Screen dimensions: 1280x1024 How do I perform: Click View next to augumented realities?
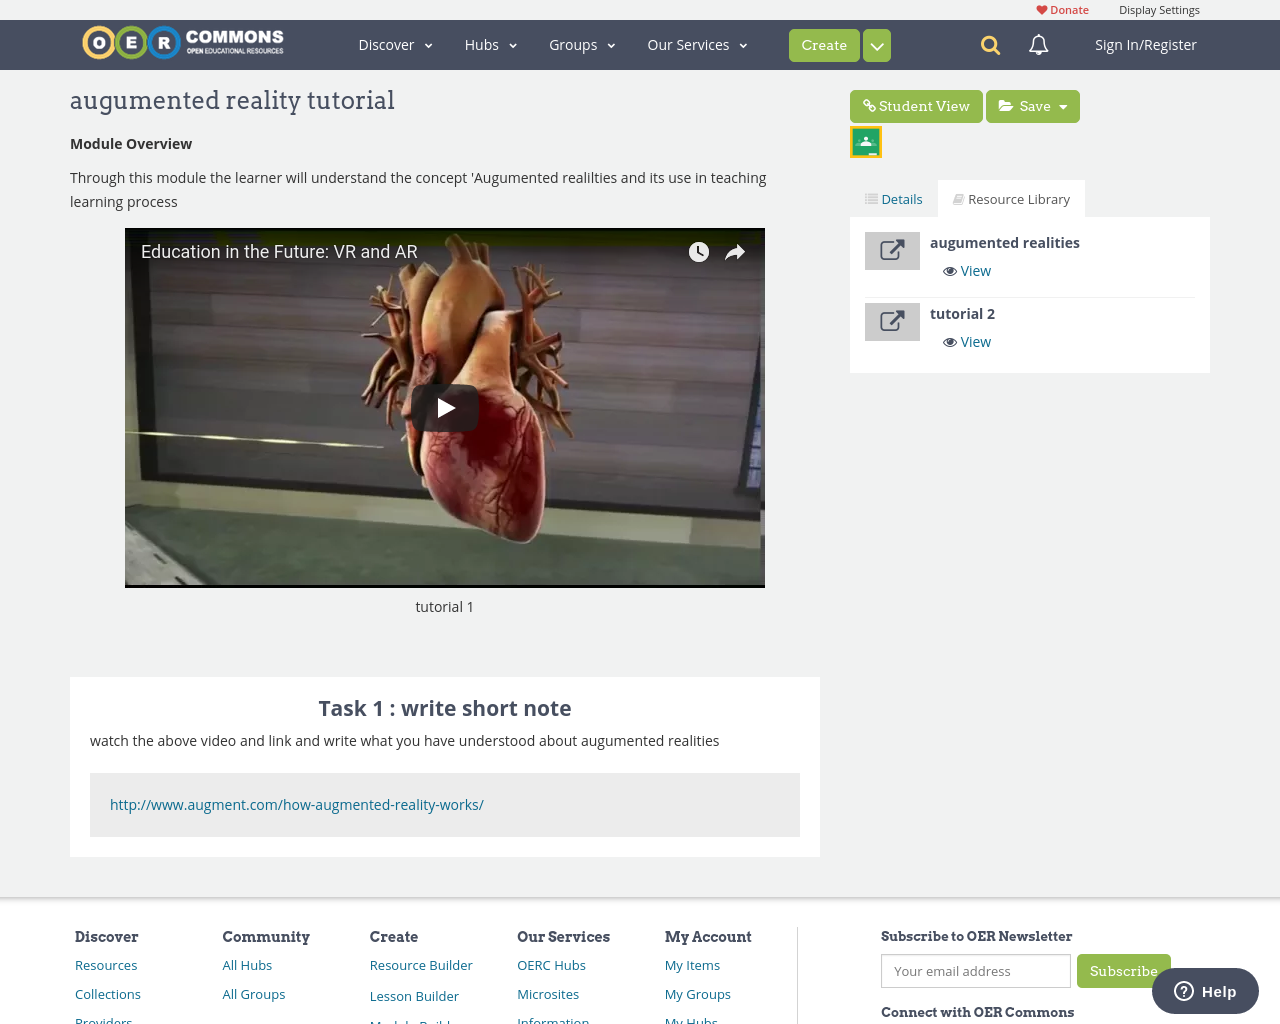point(966,270)
